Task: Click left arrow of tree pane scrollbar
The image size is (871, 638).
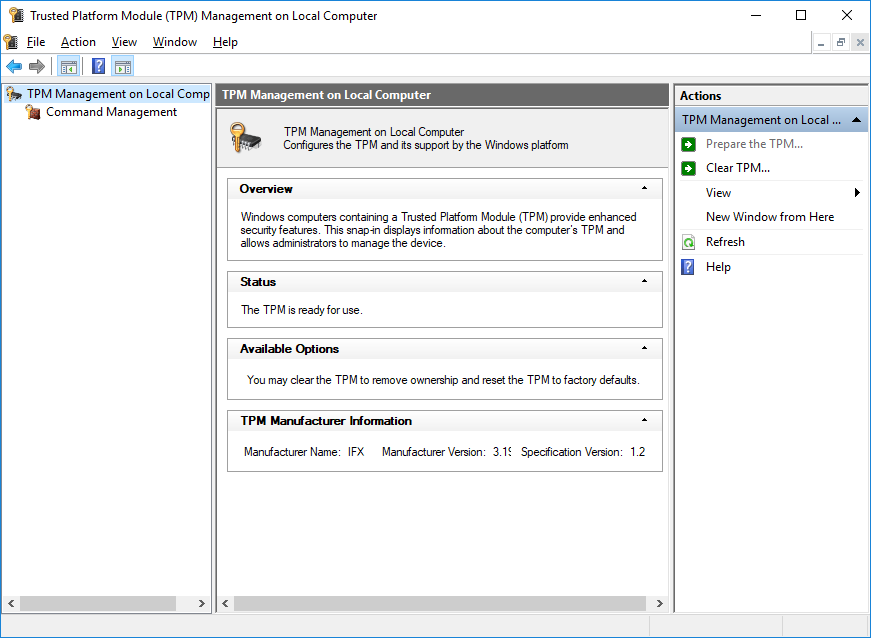Action: click(11, 604)
